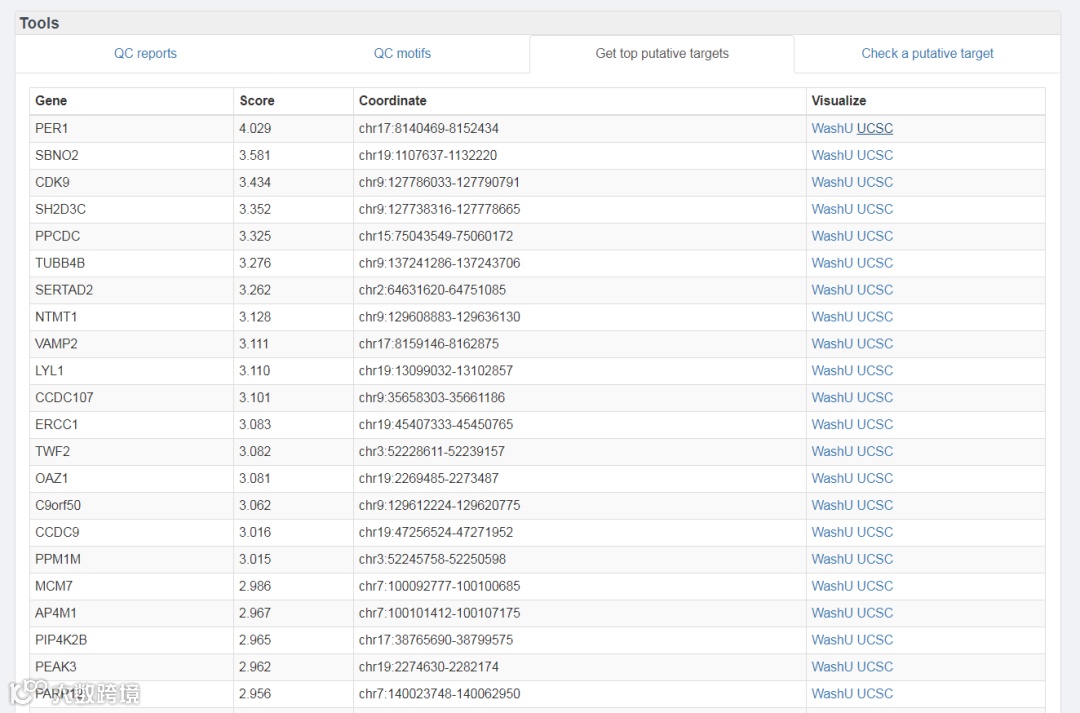The image size is (1080, 713).
Task: Click coordinate chr17:8140469-8152434
Action: pos(428,128)
